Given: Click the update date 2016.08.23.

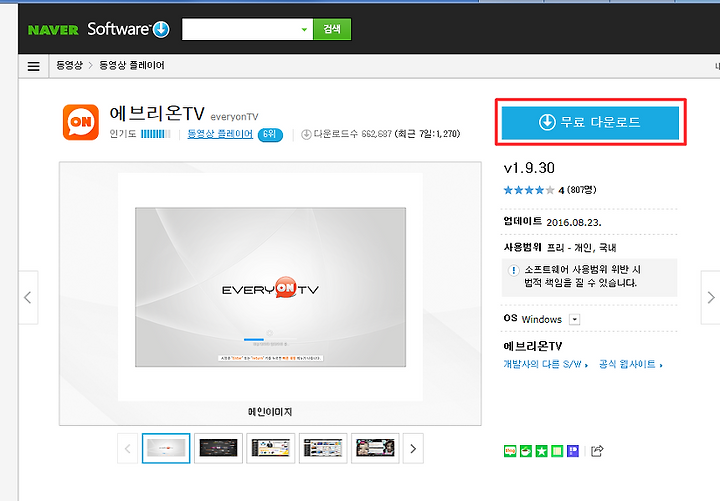Looking at the screenshot, I should [x=574, y=223].
